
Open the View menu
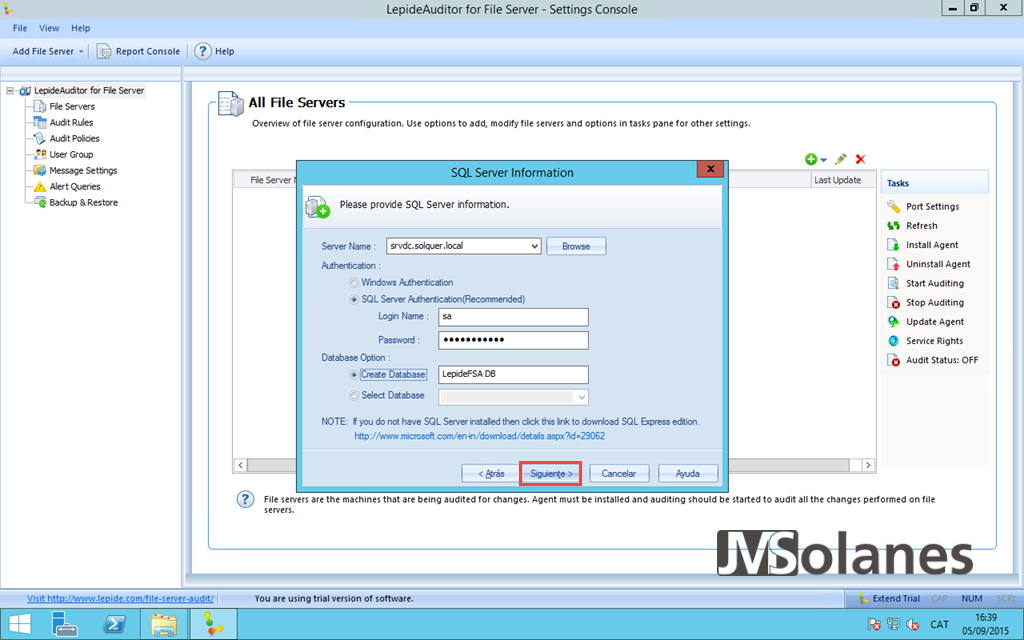pyautogui.click(x=49, y=28)
